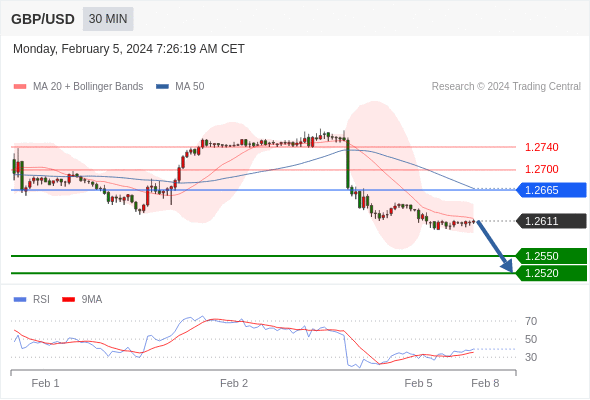This screenshot has width=590, height=400.
Task: Click the RSI legend label
Action: [x=41, y=300]
